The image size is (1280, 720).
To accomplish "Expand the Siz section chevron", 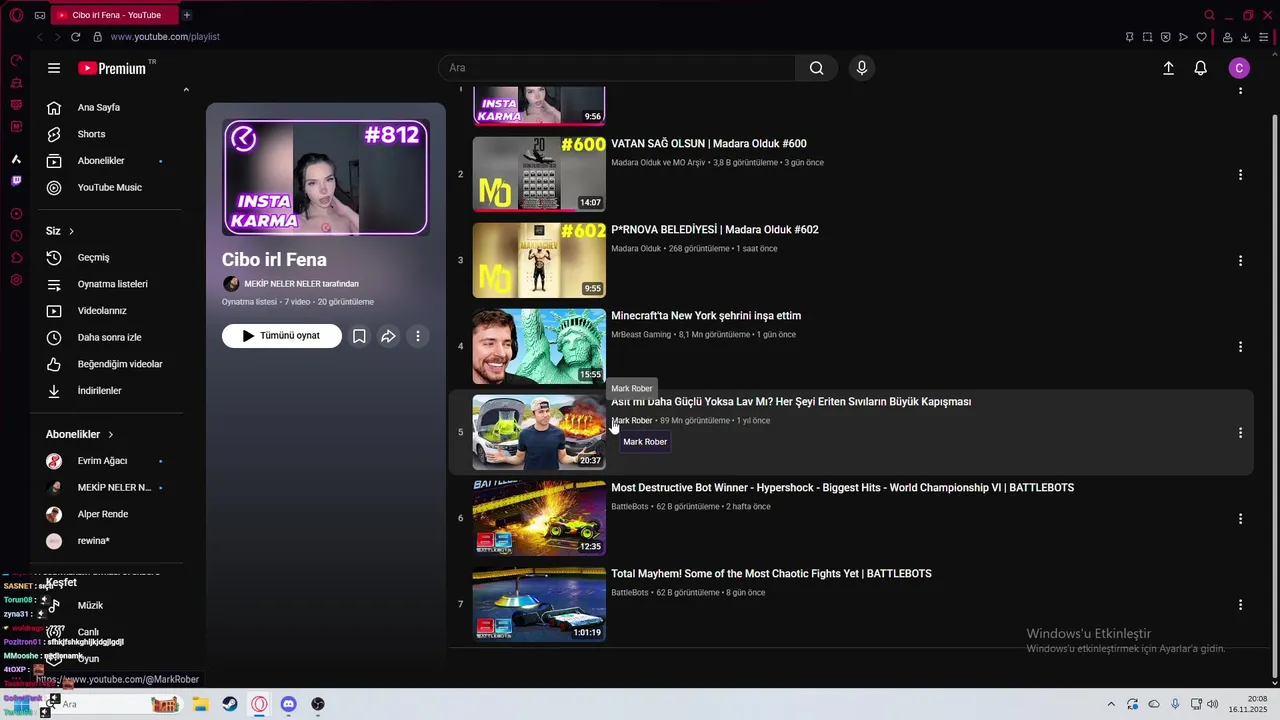I will click(x=71, y=231).
